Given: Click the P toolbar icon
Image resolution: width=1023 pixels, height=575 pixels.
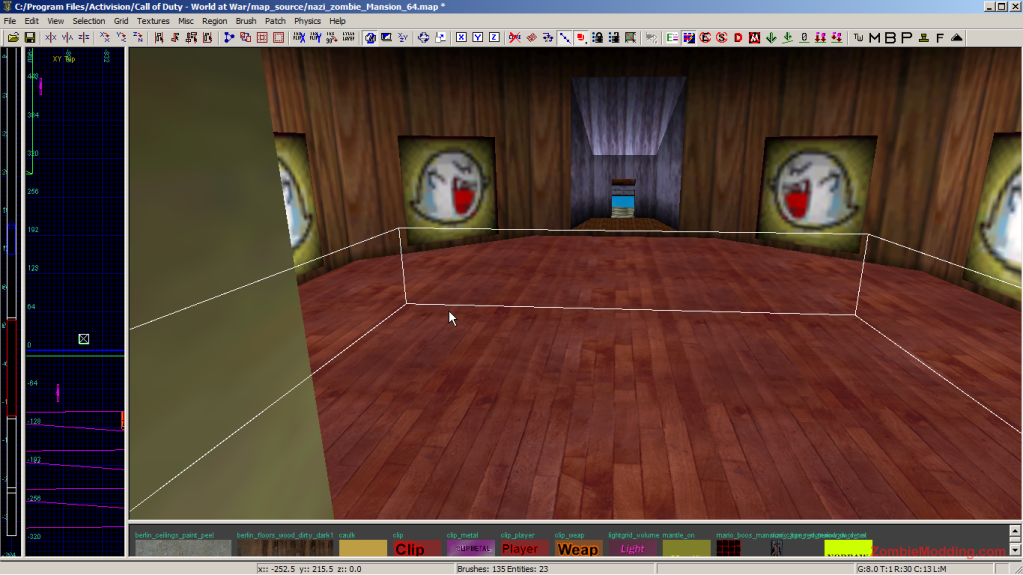Looking at the screenshot, I should [x=907, y=38].
